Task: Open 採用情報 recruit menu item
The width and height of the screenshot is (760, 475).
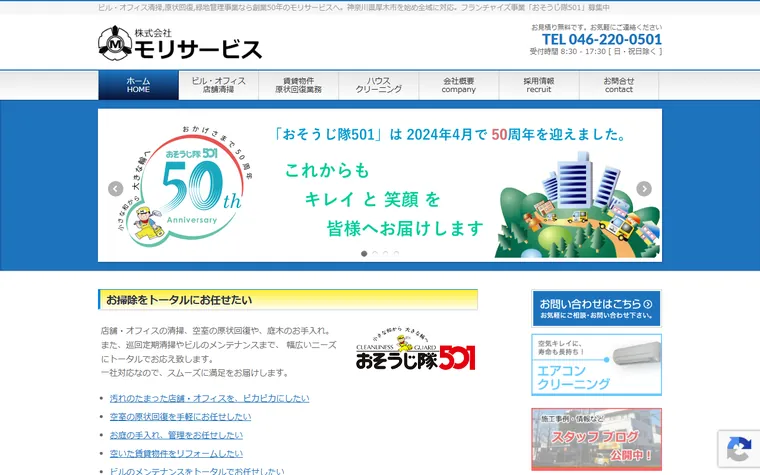Action: (x=538, y=85)
